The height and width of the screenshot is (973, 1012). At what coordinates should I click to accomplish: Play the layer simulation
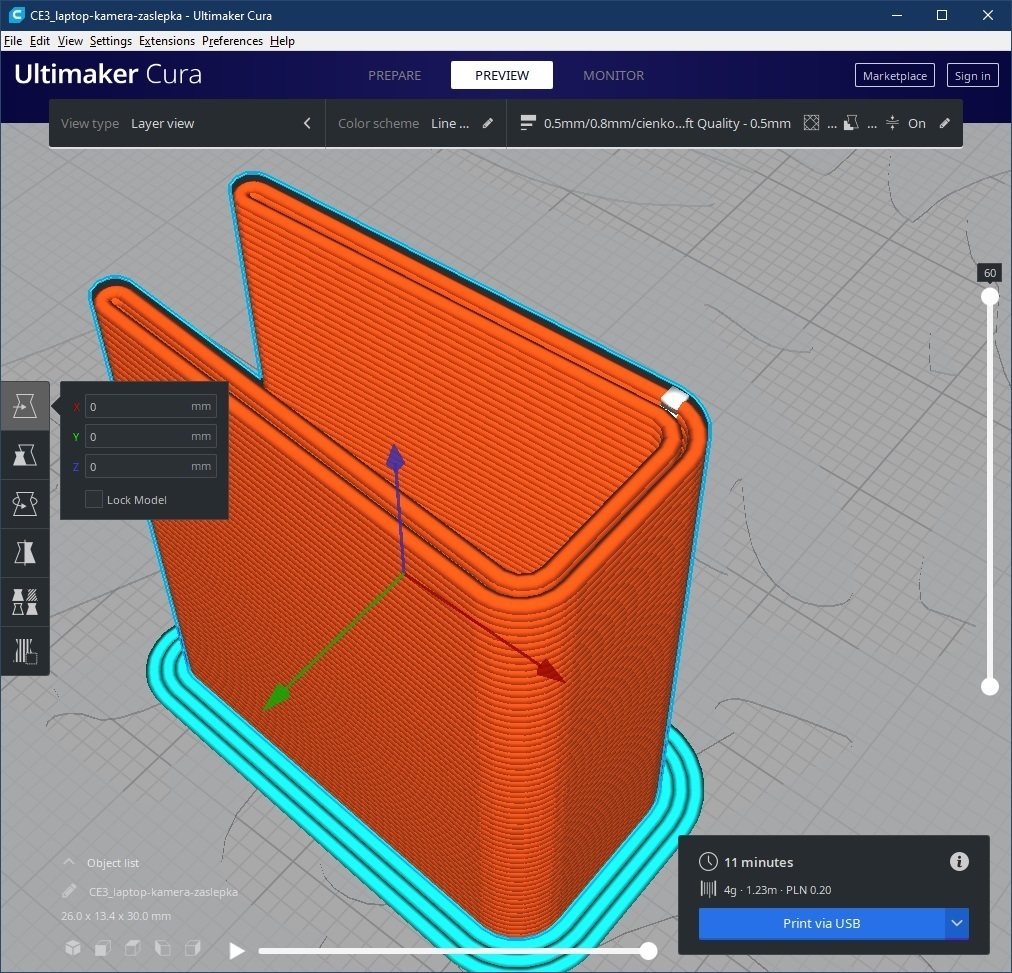[237, 951]
